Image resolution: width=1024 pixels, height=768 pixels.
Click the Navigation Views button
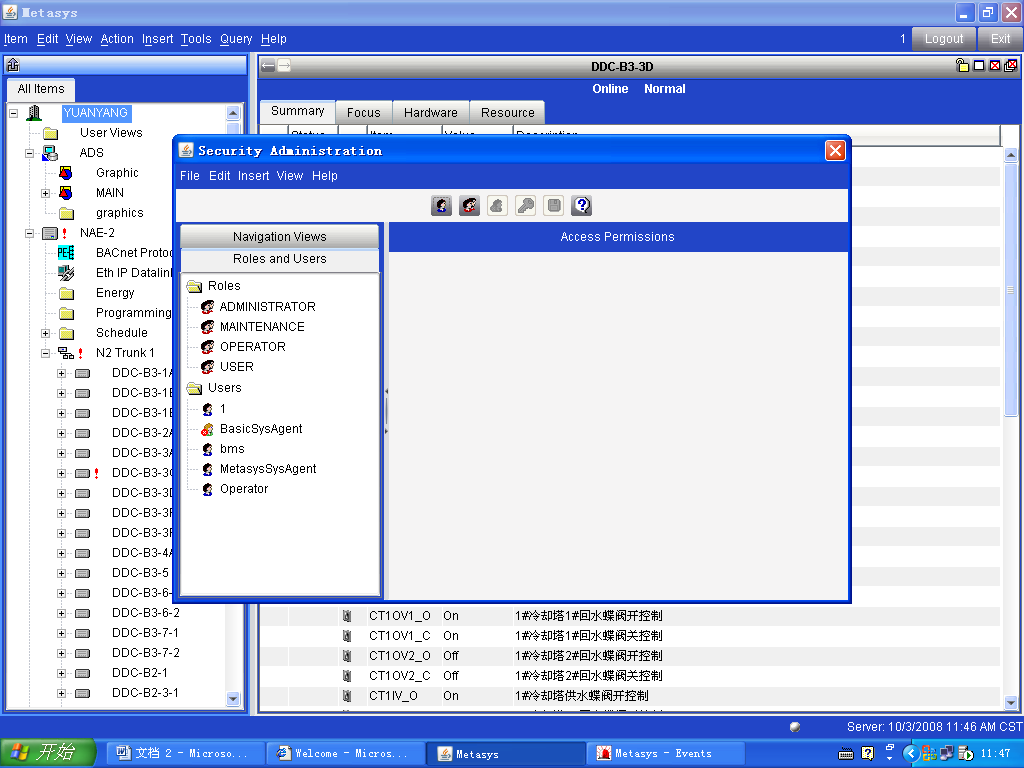click(279, 237)
